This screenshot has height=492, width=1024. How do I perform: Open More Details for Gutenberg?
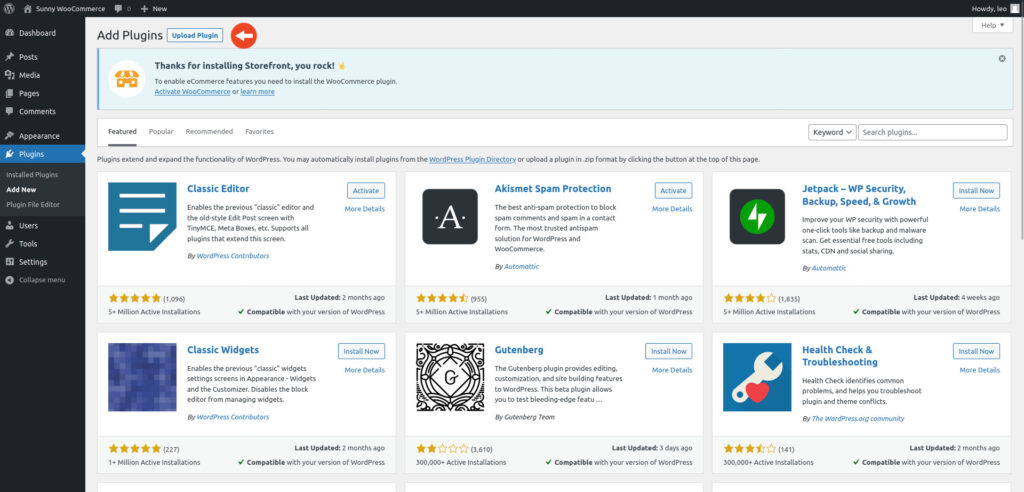(x=672, y=370)
